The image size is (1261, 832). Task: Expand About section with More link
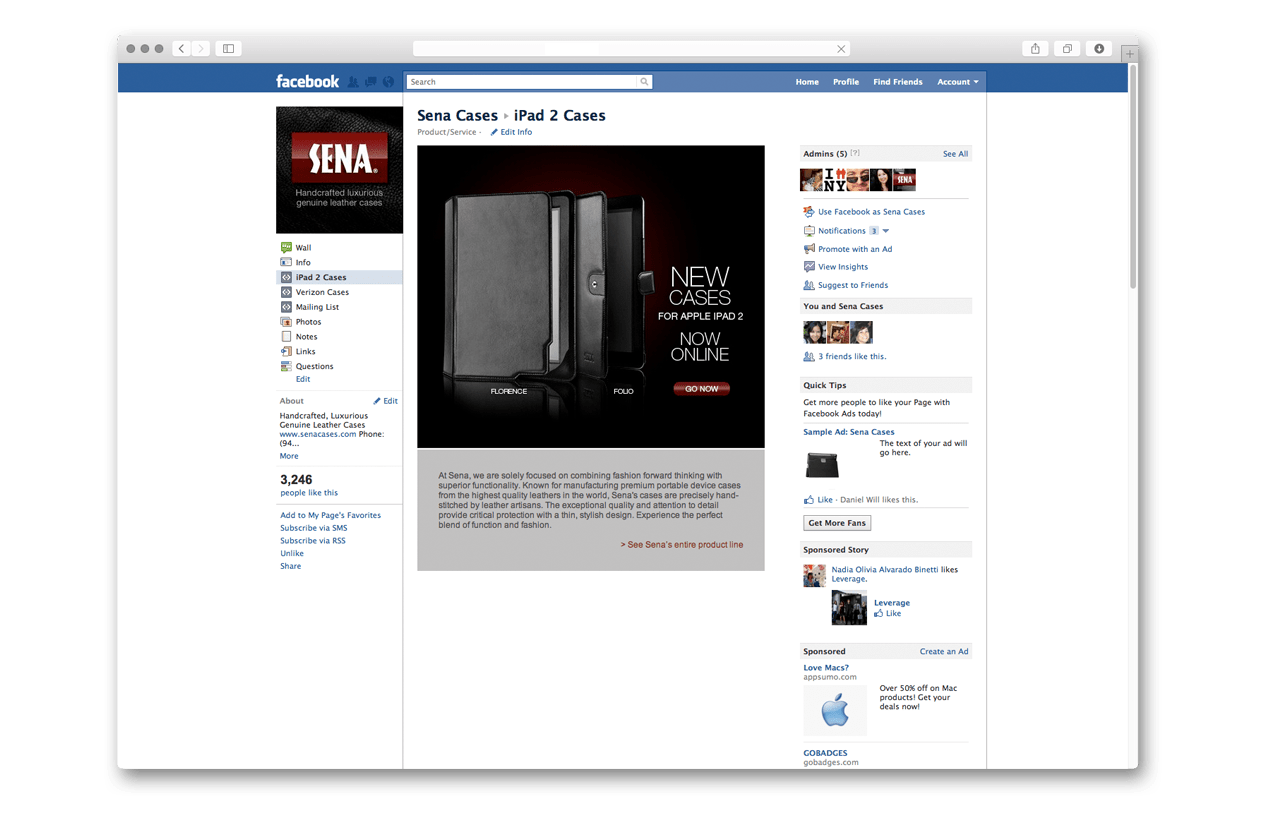click(289, 456)
